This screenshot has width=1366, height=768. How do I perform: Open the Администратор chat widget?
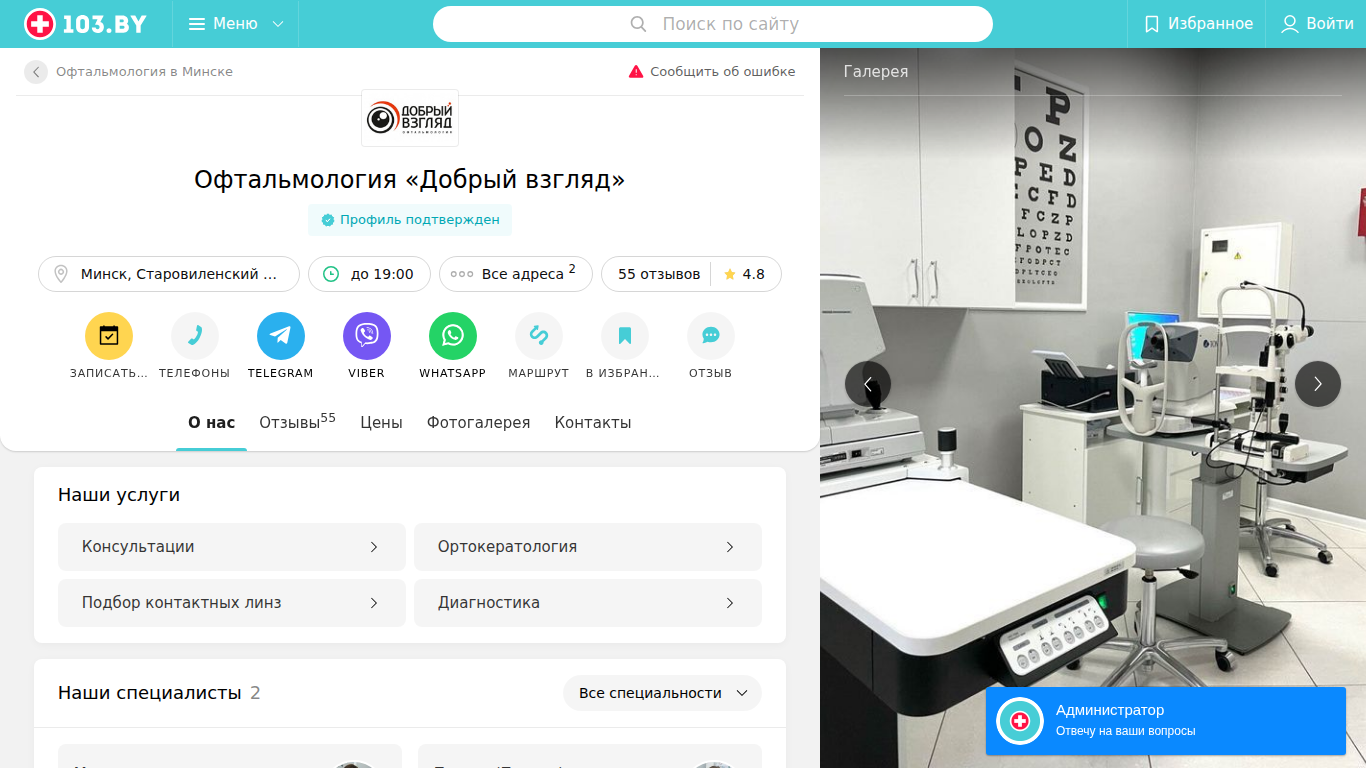coord(1166,721)
